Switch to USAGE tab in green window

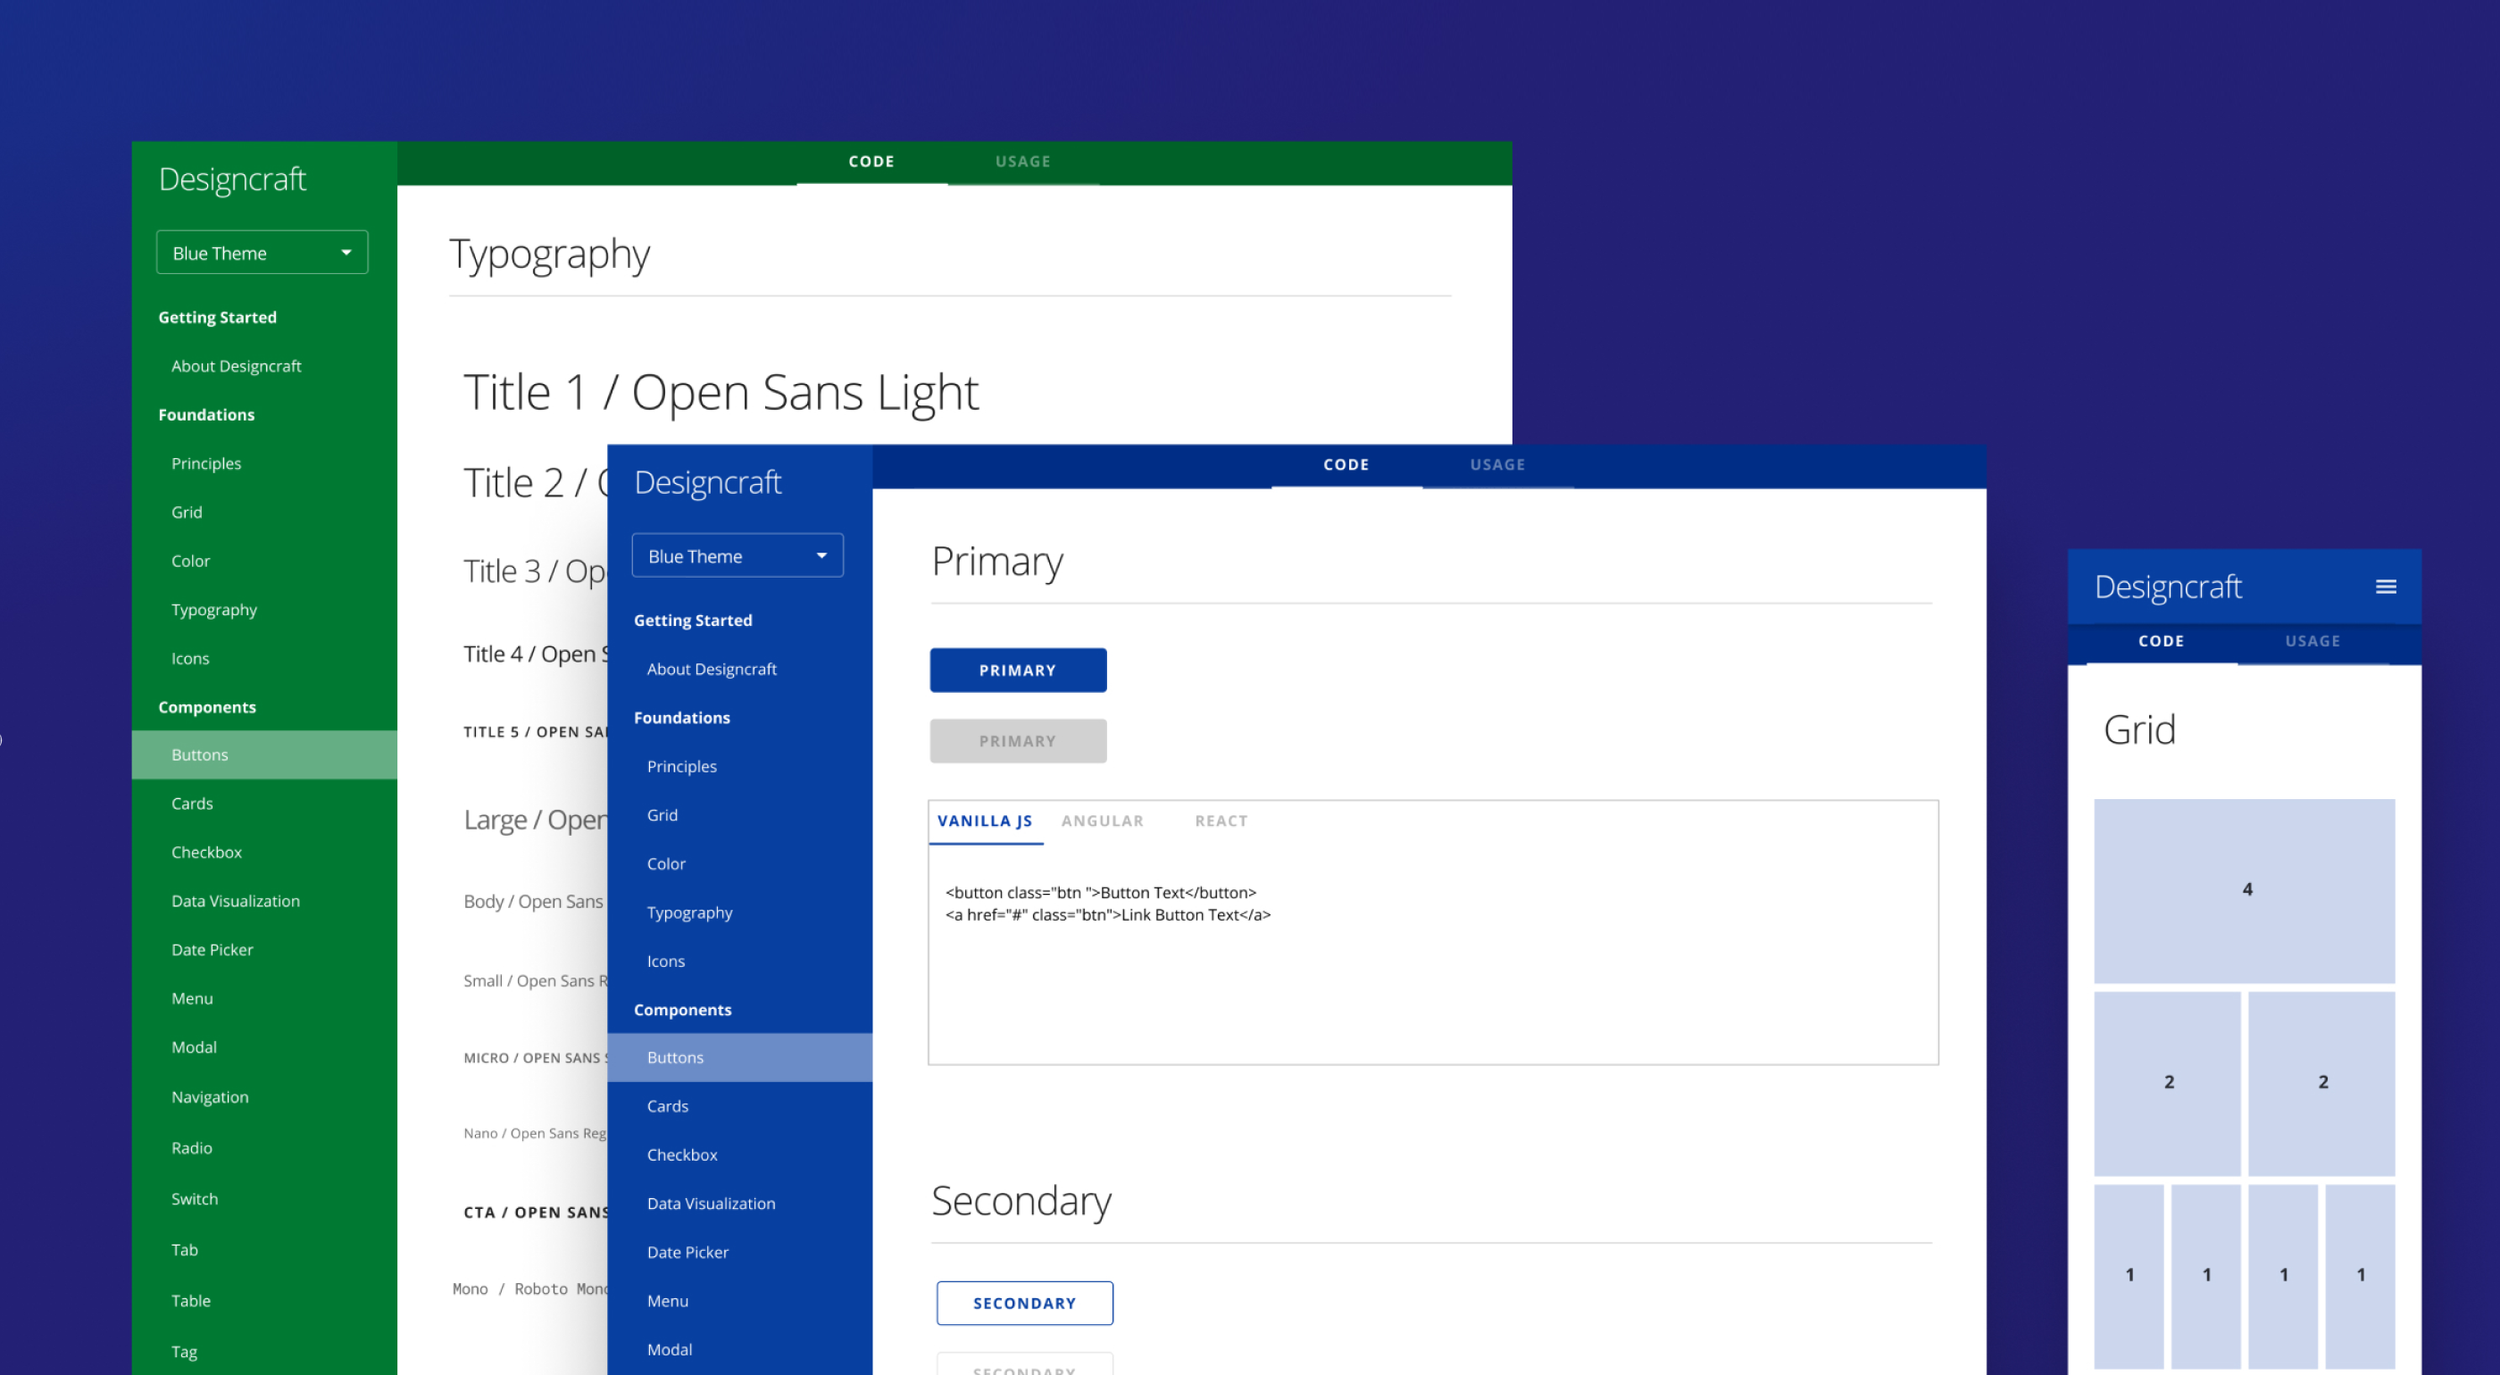(1022, 162)
